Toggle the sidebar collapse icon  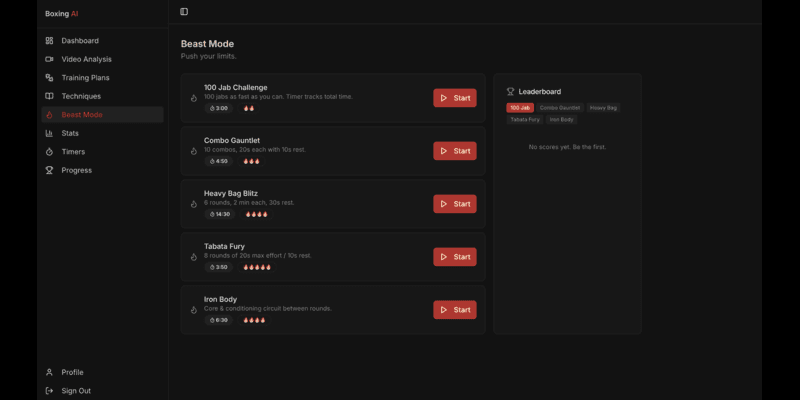184,12
